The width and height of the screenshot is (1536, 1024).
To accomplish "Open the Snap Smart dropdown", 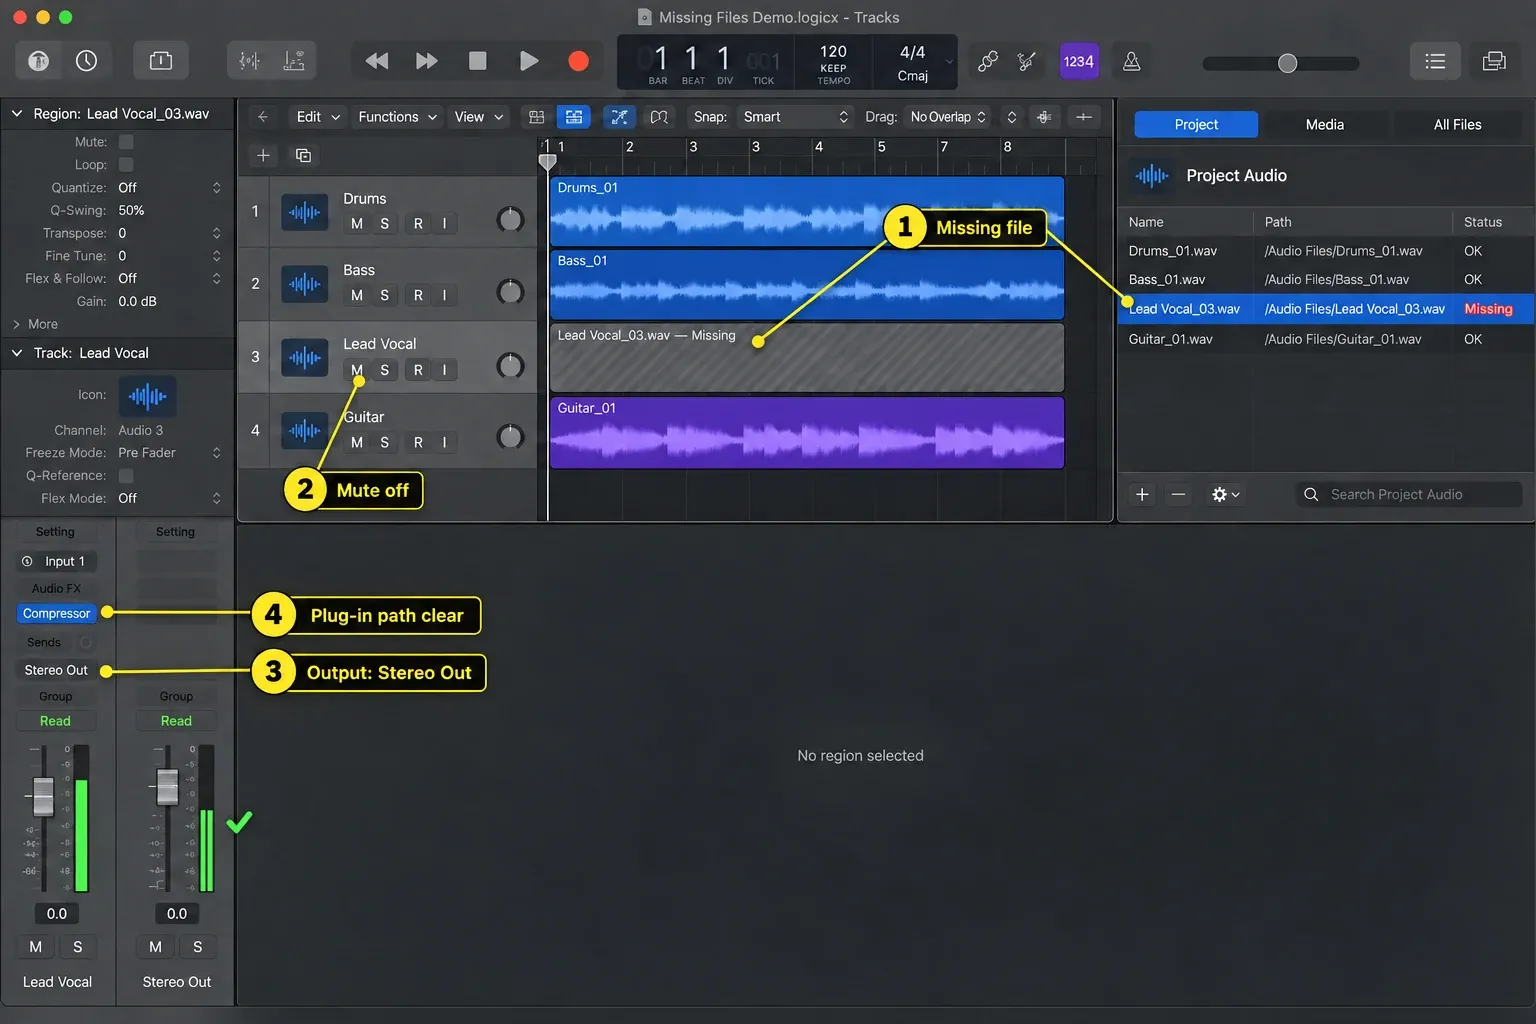I will tap(795, 117).
